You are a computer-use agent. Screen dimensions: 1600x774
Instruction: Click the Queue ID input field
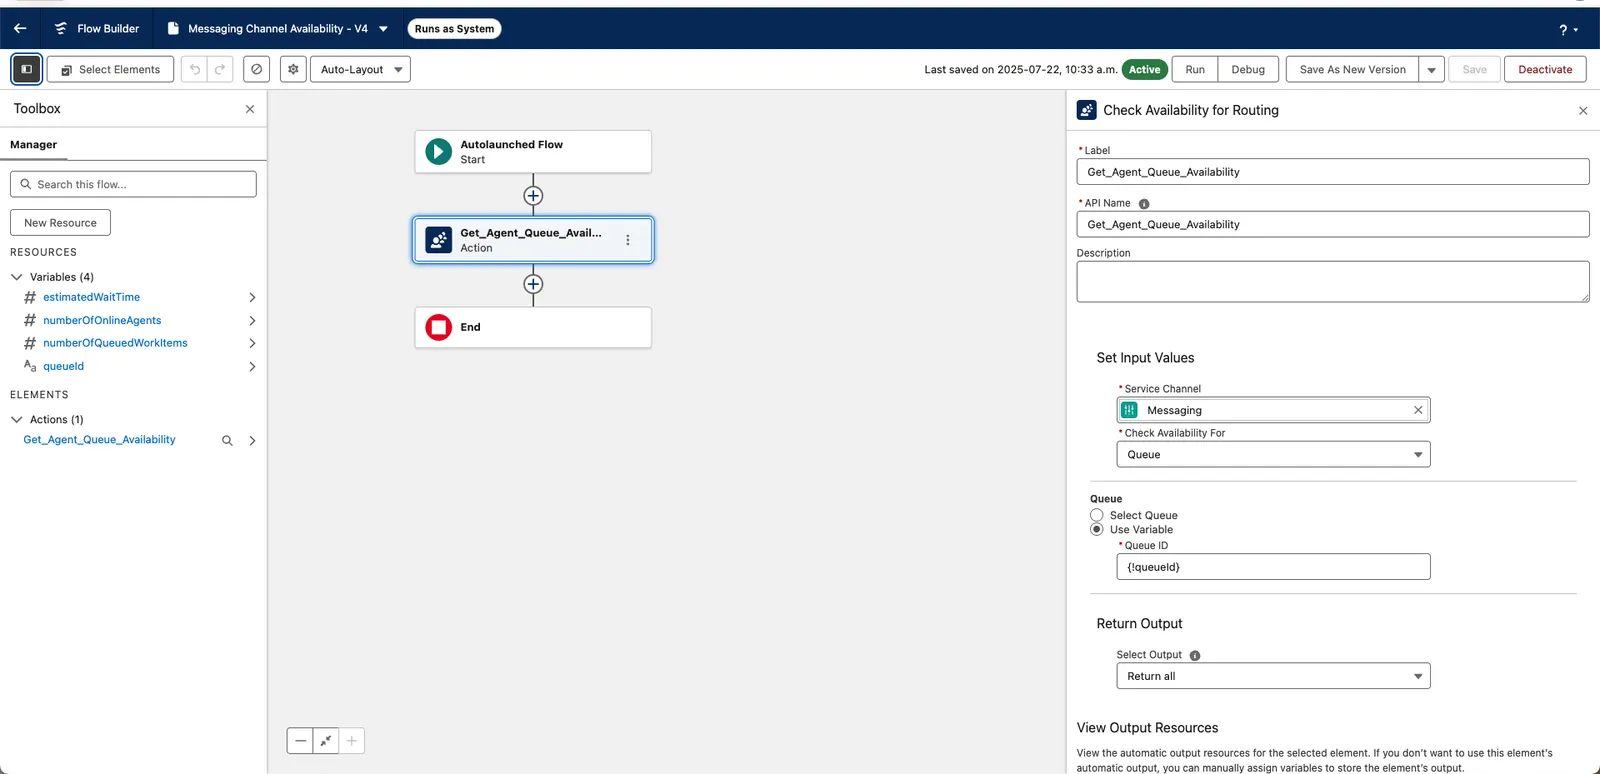click(x=1273, y=567)
